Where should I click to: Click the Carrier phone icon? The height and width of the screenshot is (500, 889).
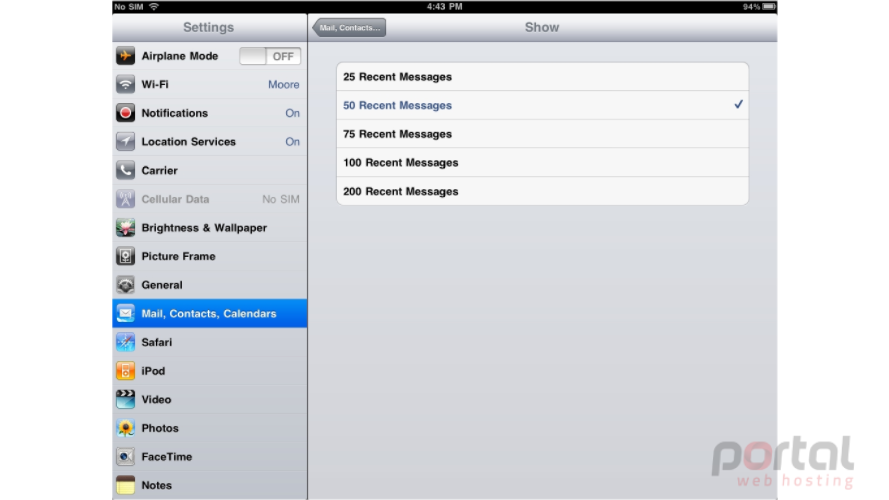click(125, 170)
